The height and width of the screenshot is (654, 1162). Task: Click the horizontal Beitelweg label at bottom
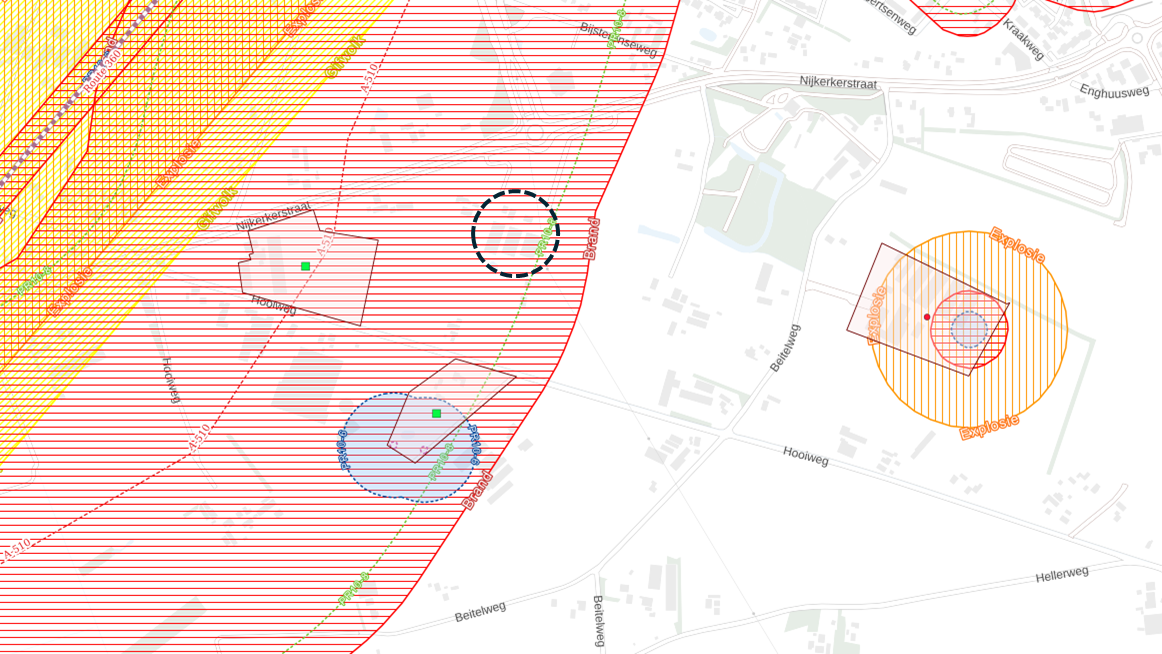[x=481, y=611]
